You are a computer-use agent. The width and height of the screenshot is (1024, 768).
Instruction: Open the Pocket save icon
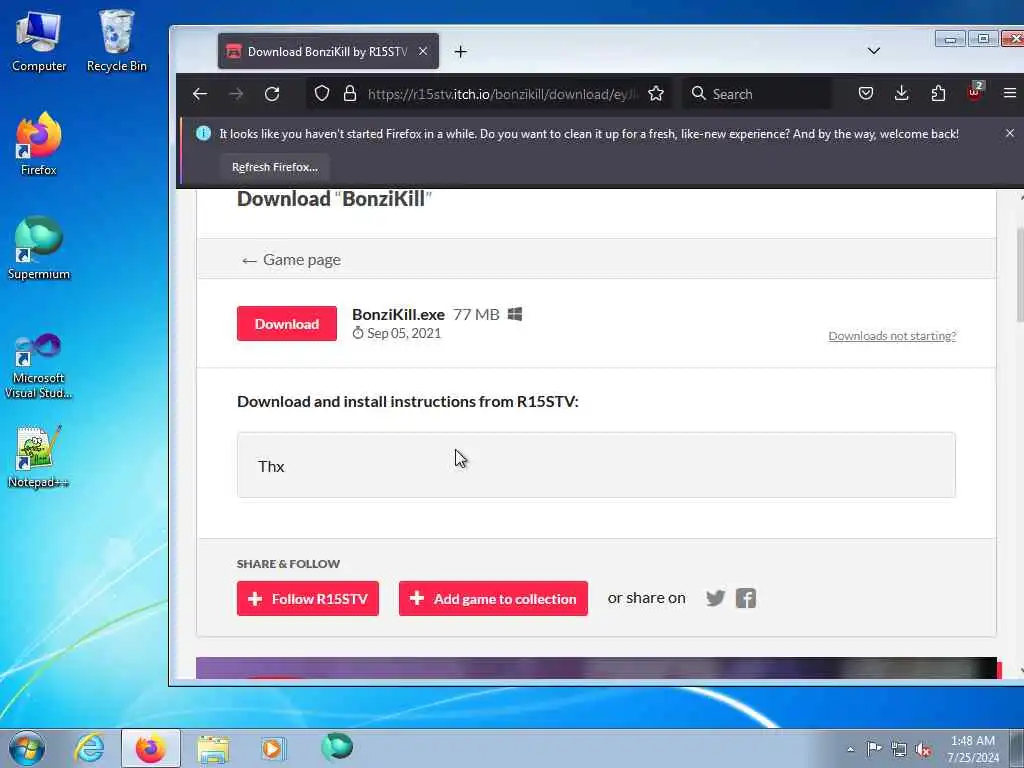(866, 93)
